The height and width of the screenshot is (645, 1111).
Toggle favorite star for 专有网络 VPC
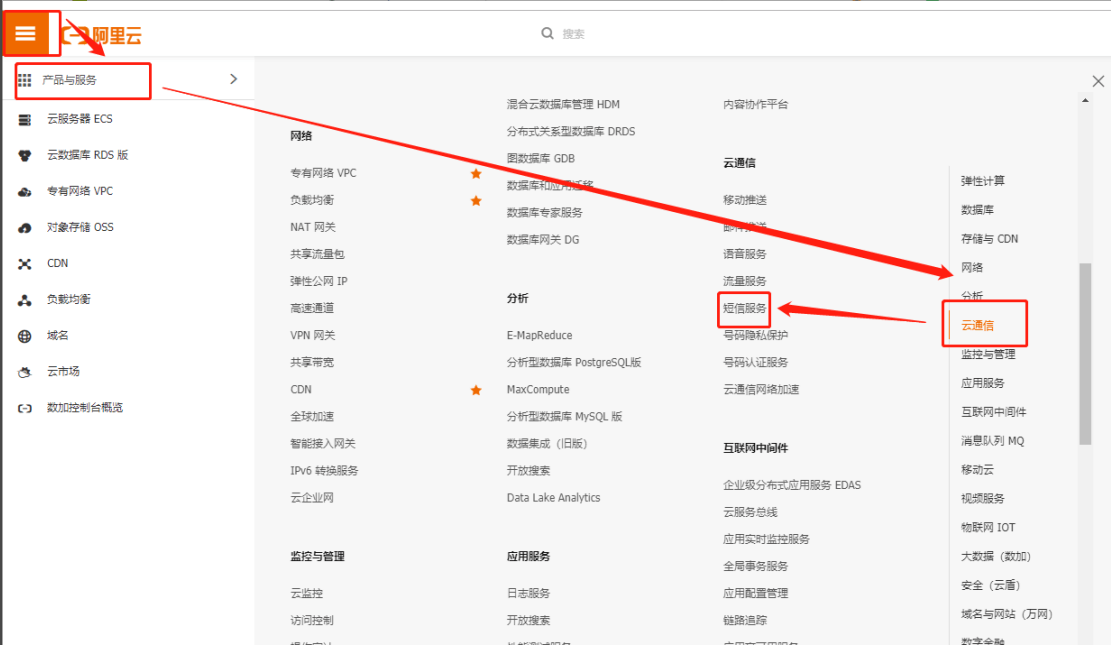[x=476, y=174]
